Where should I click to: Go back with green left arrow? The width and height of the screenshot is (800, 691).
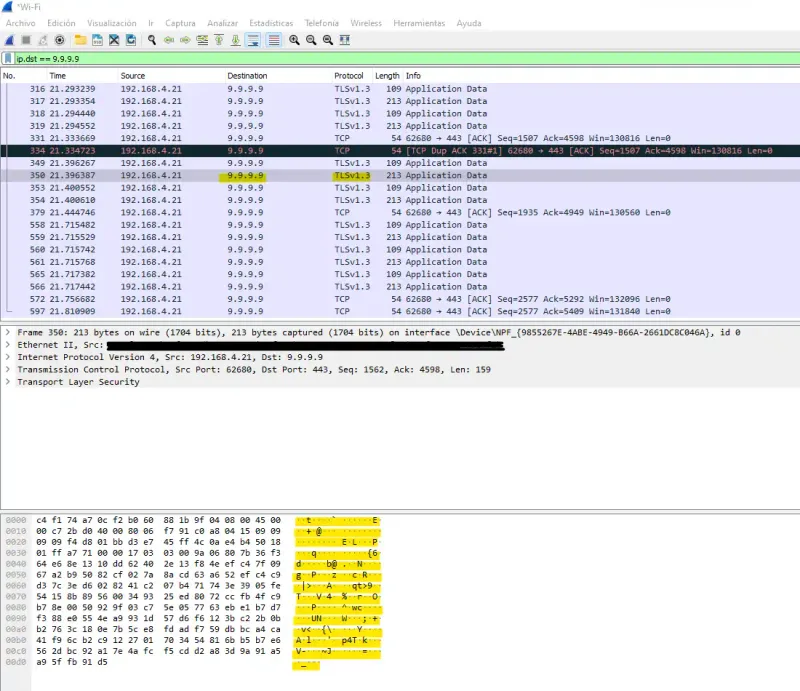(x=169, y=40)
